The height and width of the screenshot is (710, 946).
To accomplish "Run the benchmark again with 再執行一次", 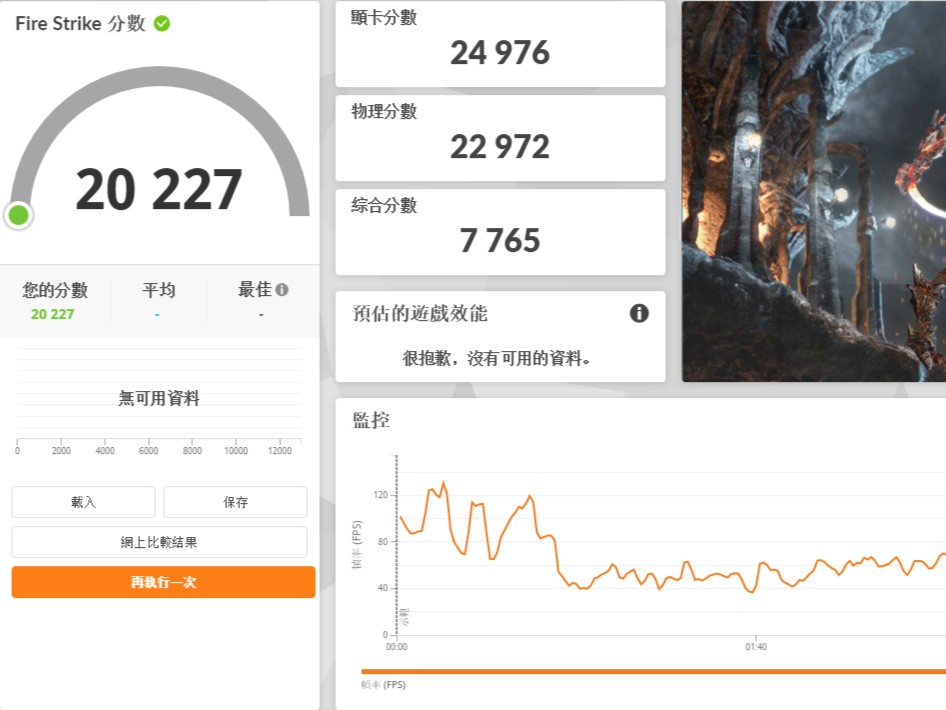I will (x=163, y=582).
